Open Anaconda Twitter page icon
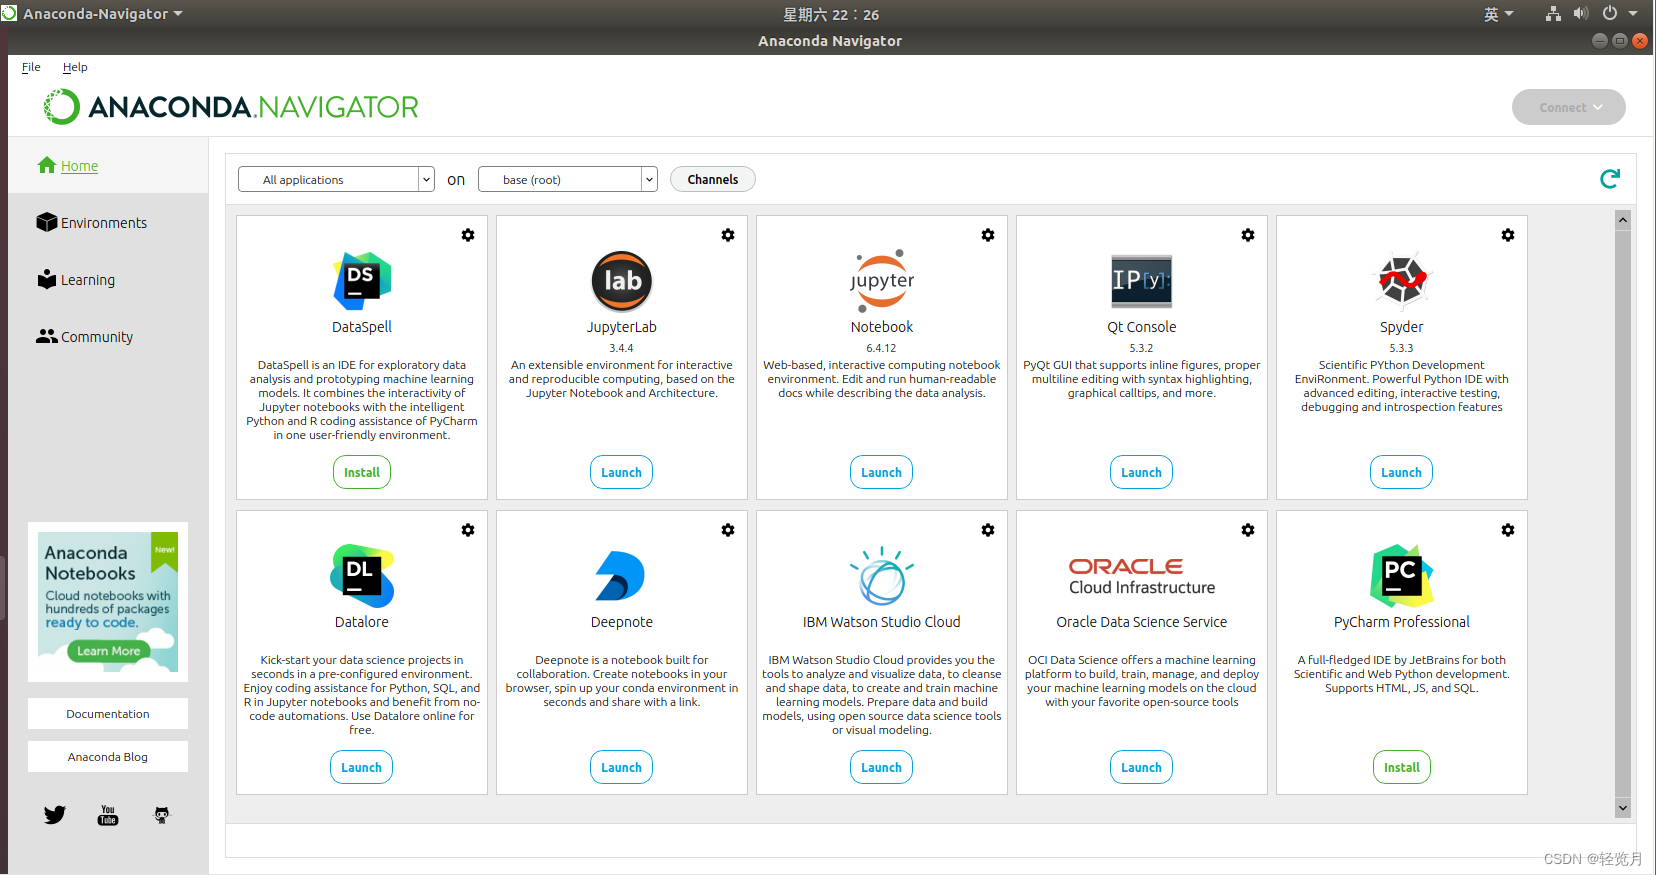 click(x=55, y=815)
